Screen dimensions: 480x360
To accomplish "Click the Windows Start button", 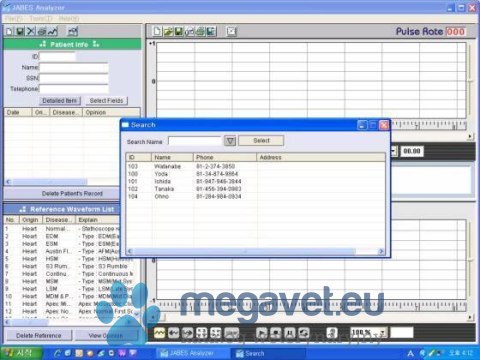I will (x=21, y=353).
